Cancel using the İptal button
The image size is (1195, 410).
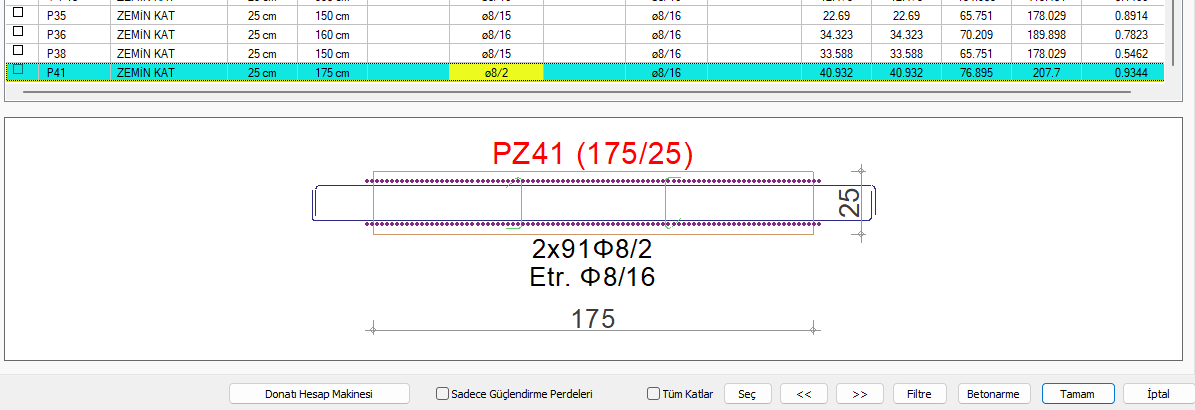coord(1158,394)
